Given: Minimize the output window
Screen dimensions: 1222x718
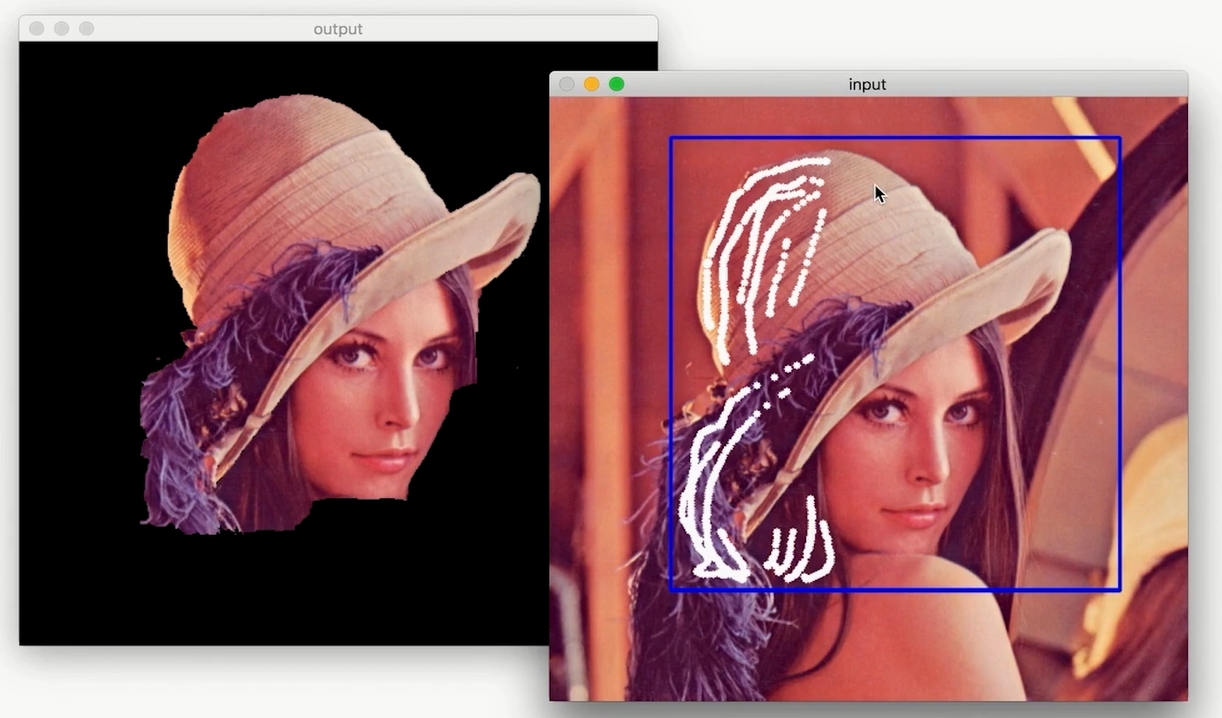Looking at the screenshot, I should tap(62, 29).
